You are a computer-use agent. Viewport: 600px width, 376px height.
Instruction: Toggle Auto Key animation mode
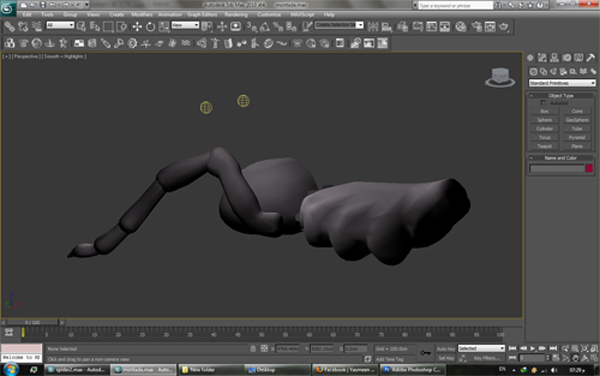pos(446,349)
